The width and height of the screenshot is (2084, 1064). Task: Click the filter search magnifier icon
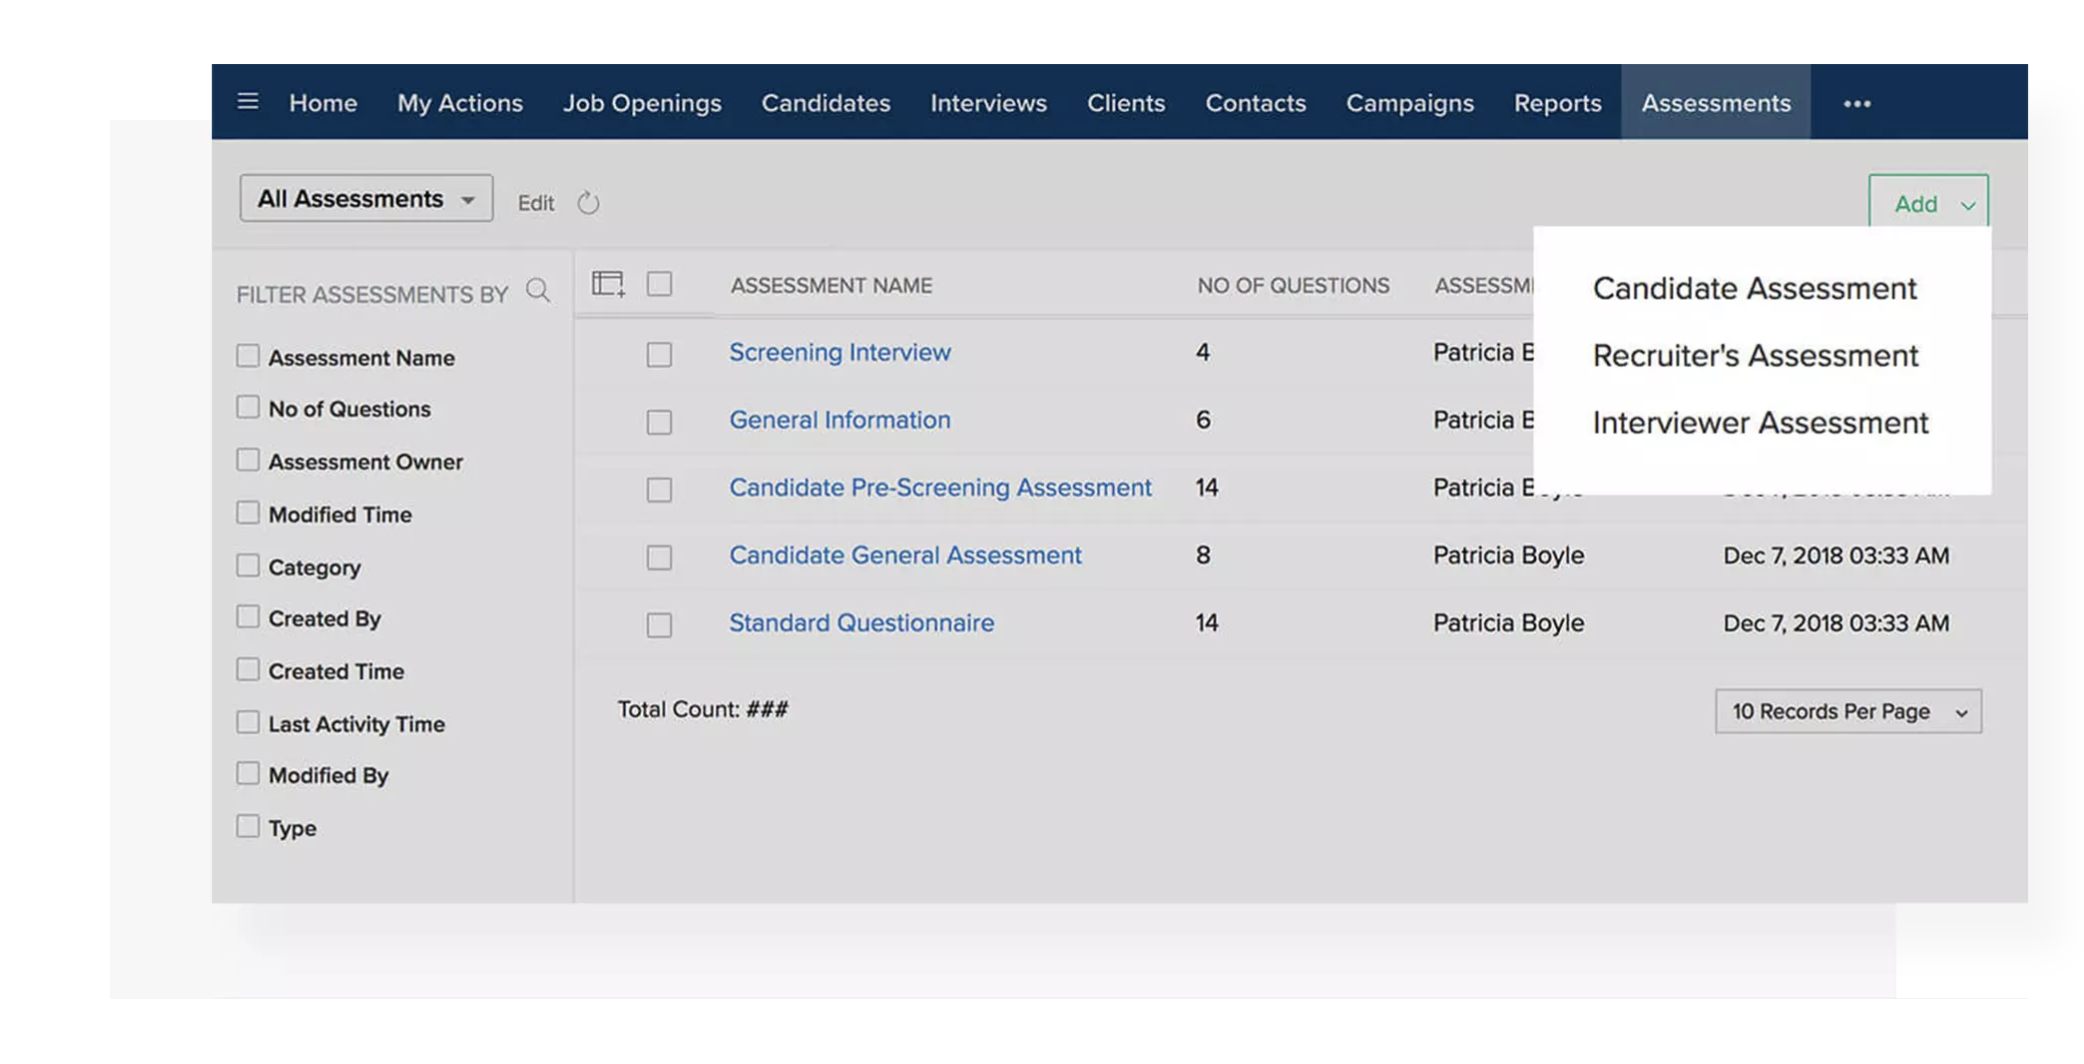pyautogui.click(x=538, y=291)
